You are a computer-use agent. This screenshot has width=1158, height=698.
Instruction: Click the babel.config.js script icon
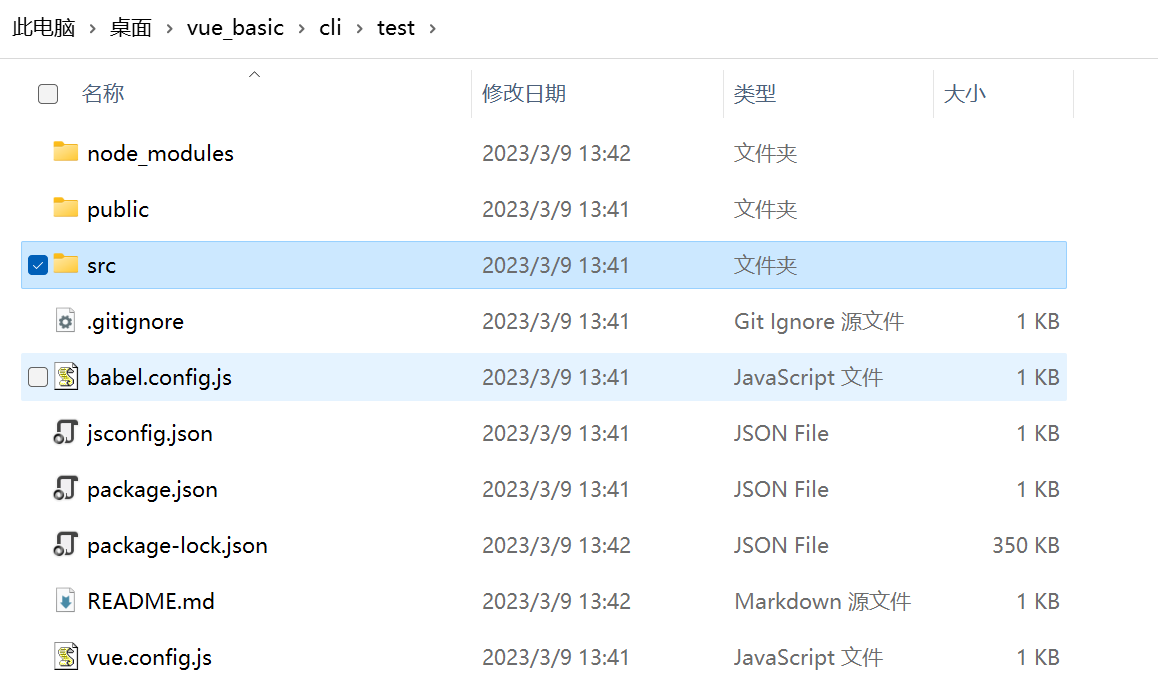point(66,377)
